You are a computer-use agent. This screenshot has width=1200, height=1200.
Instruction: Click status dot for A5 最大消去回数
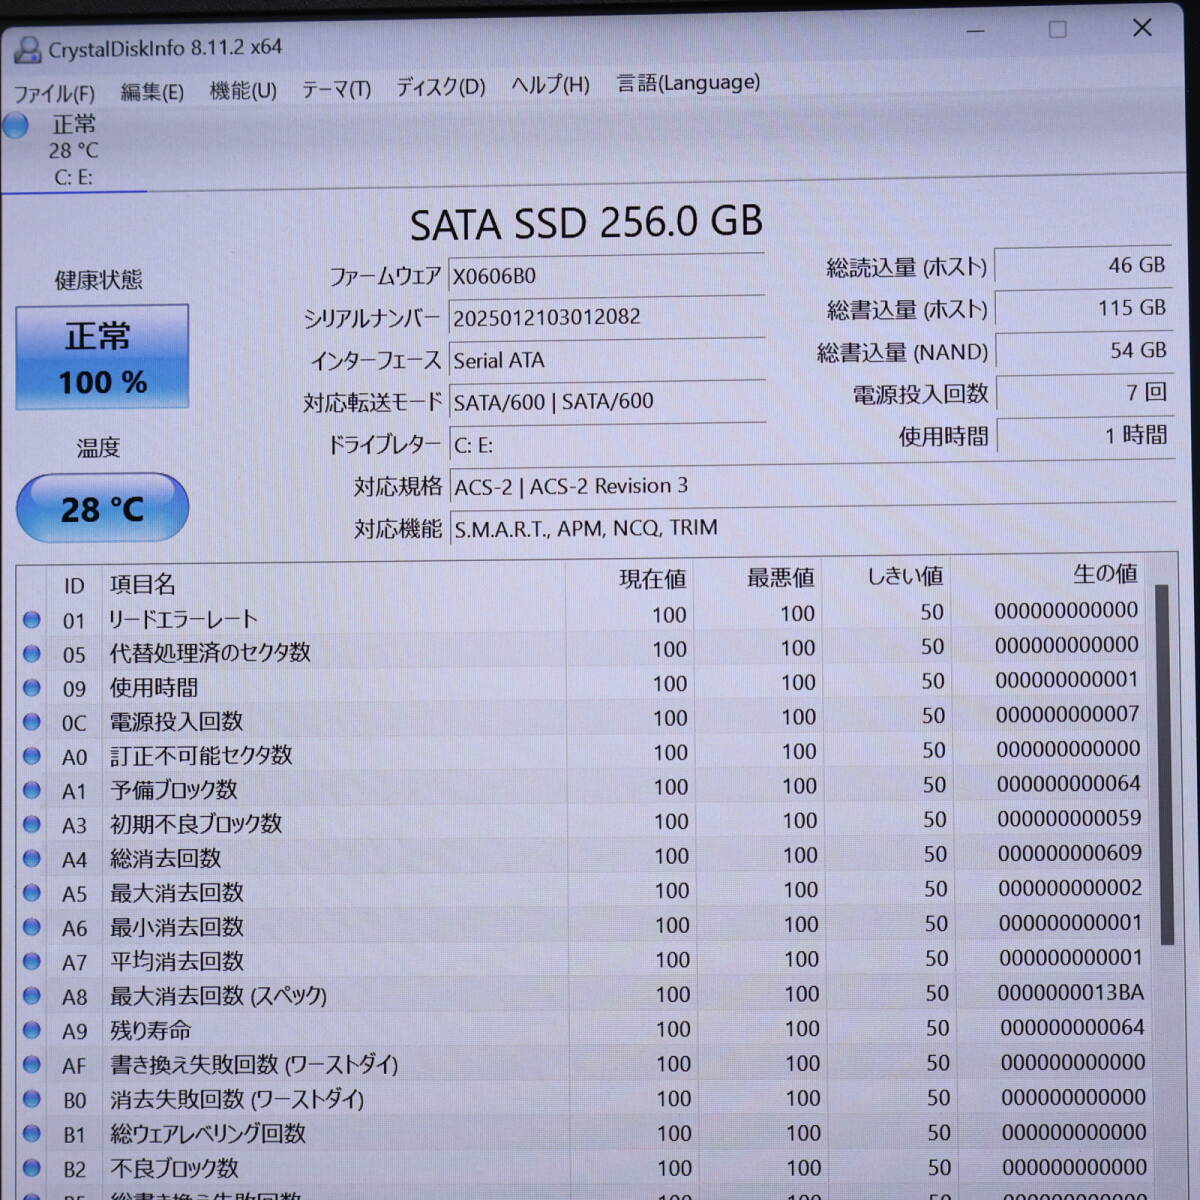coord(32,893)
